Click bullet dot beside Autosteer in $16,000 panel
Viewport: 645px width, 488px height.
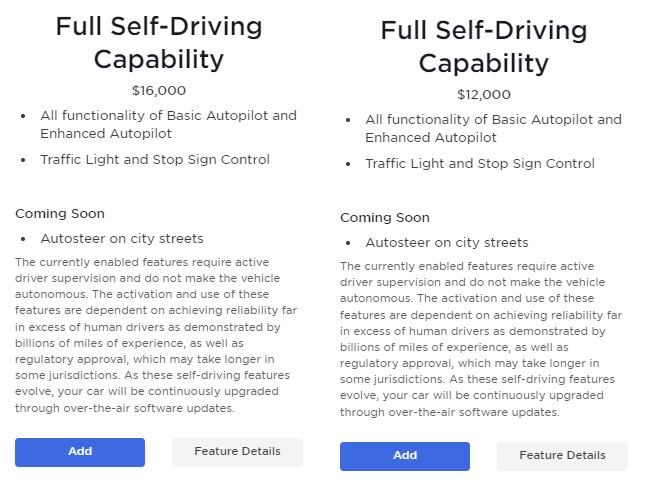23,240
